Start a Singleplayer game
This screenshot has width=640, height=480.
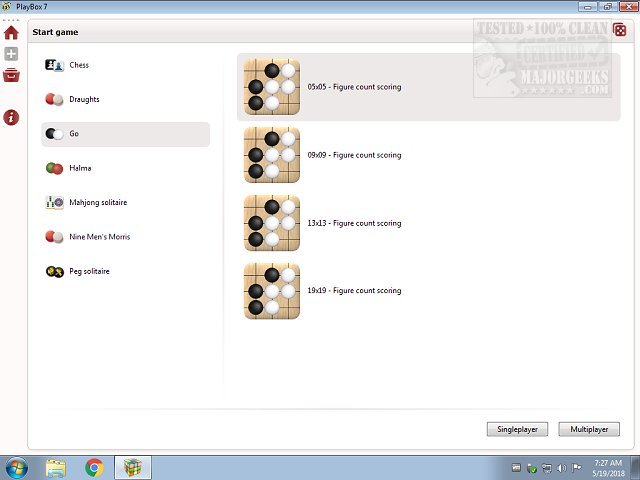click(517, 429)
